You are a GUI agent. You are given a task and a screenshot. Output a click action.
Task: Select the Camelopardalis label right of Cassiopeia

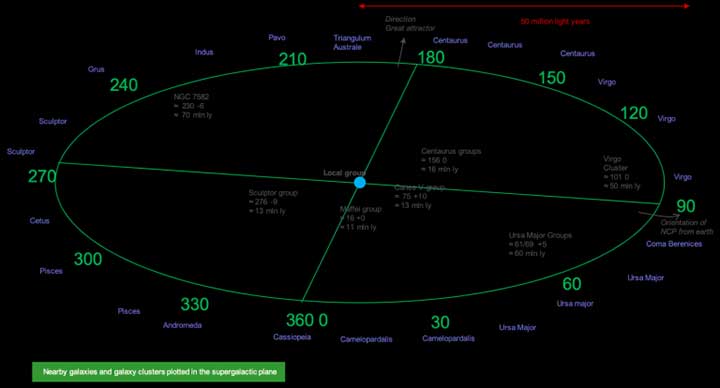pos(366,339)
